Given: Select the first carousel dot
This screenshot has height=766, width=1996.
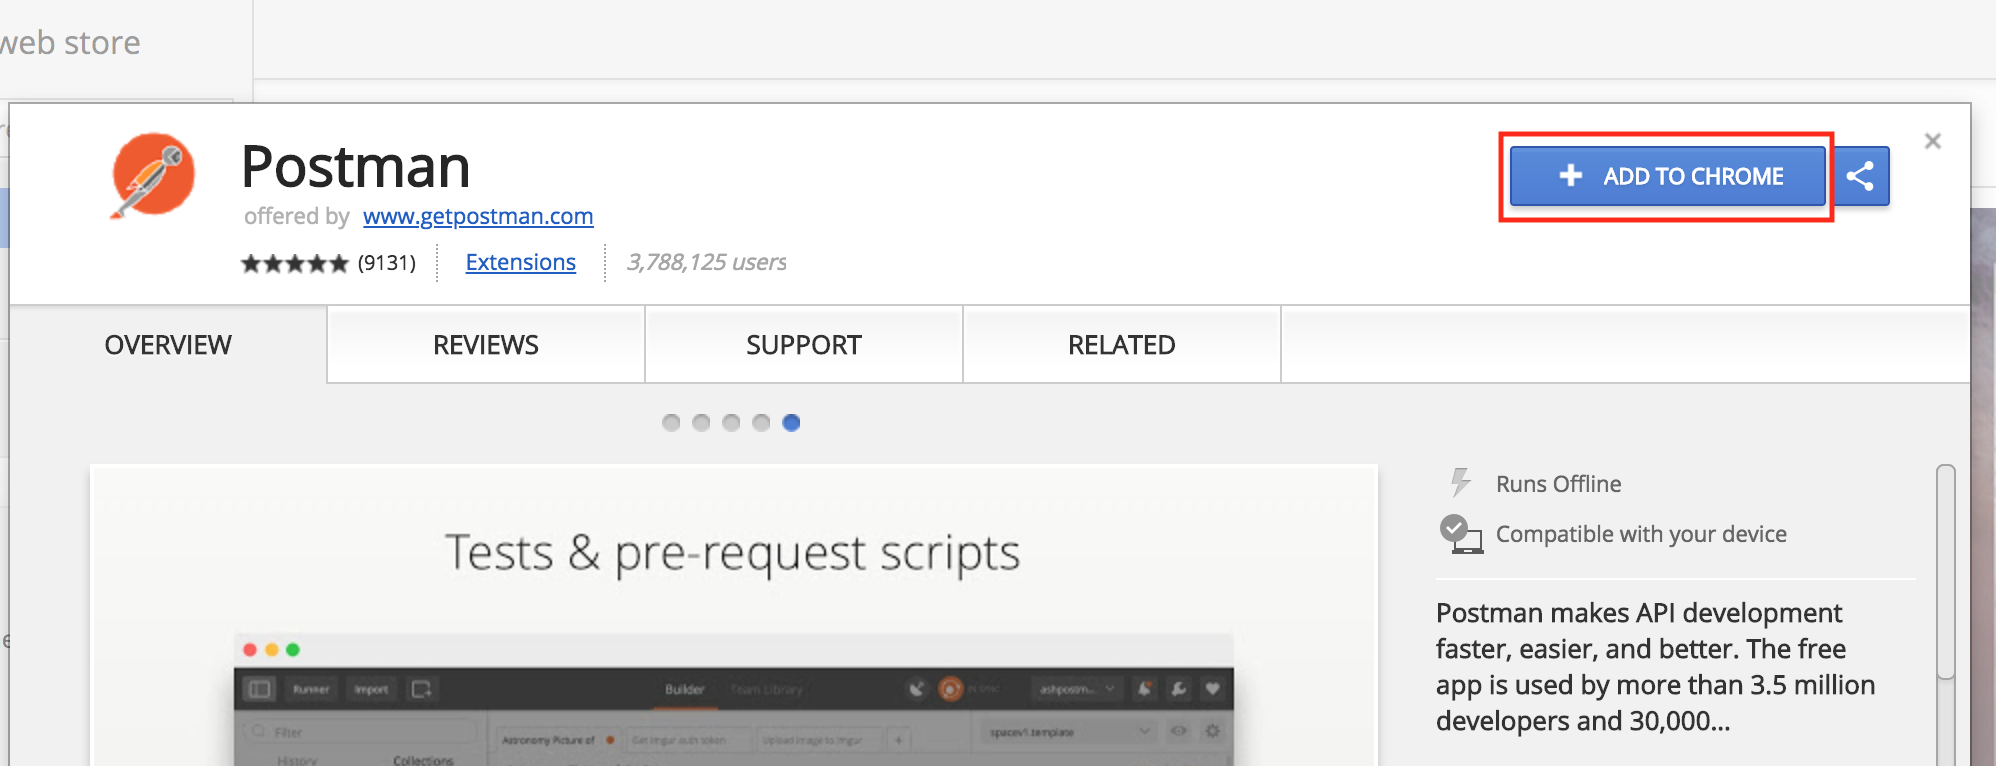Looking at the screenshot, I should pyautogui.click(x=671, y=423).
